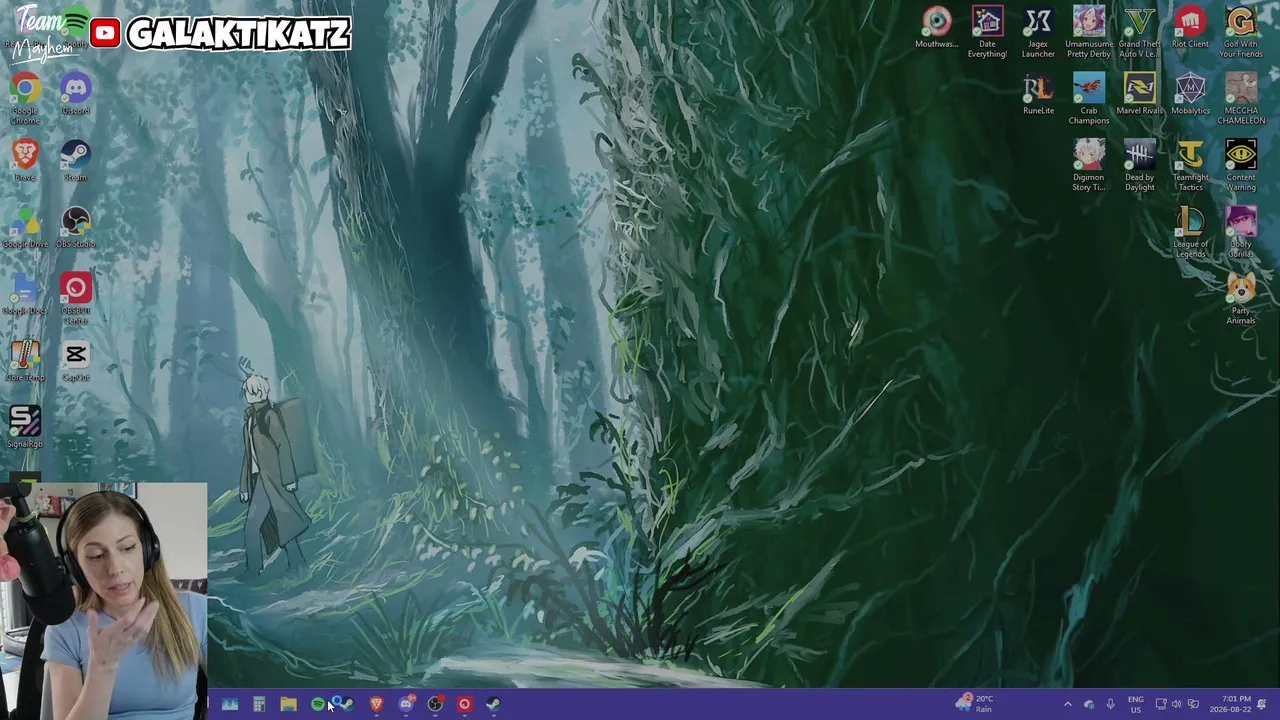Switch to OBS Studio on the taskbar
The height and width of the screenshot is (720, 1280).
(x=435, y=704)
